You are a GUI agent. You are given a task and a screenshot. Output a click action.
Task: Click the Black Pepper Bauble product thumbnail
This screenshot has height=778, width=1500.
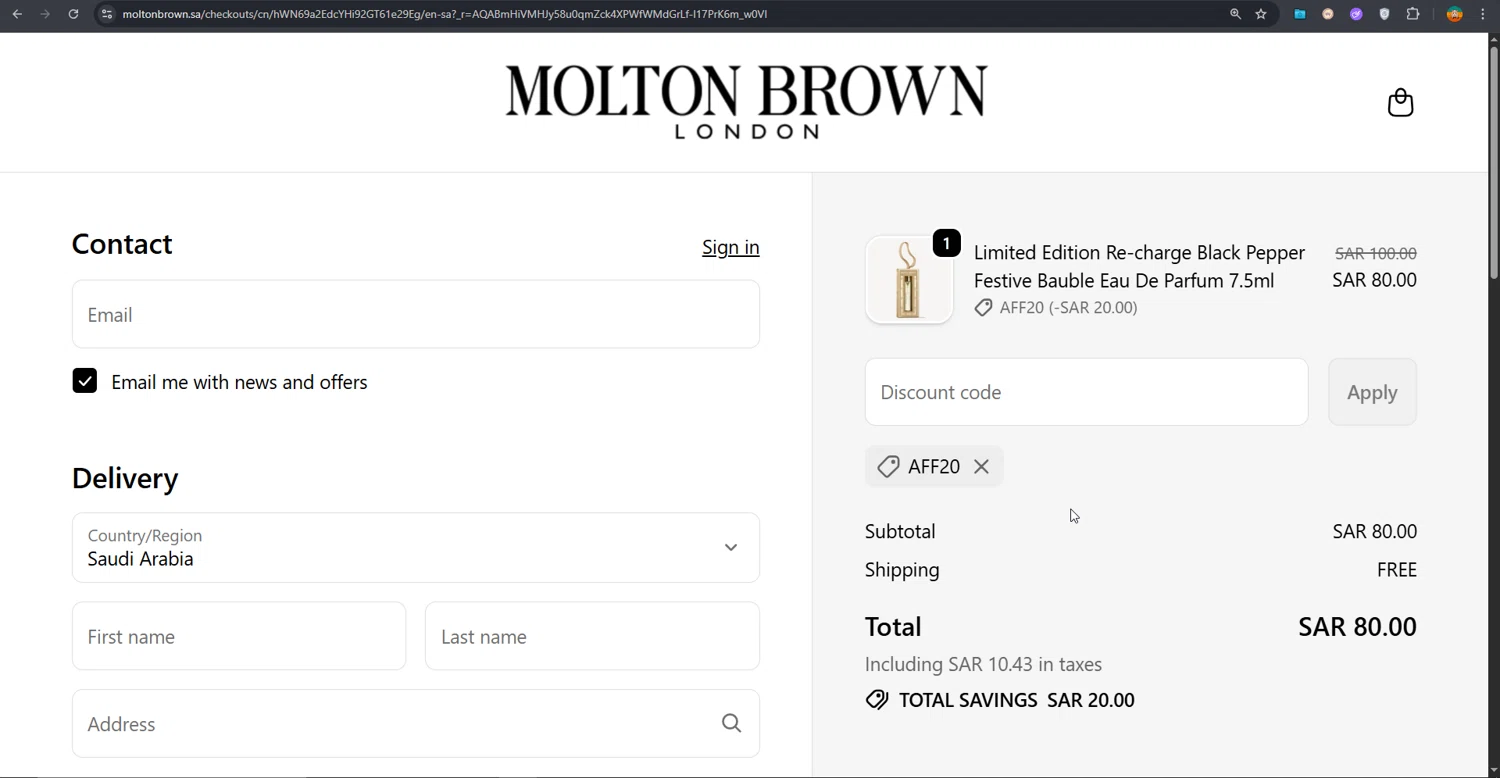[x=909, y=280]
